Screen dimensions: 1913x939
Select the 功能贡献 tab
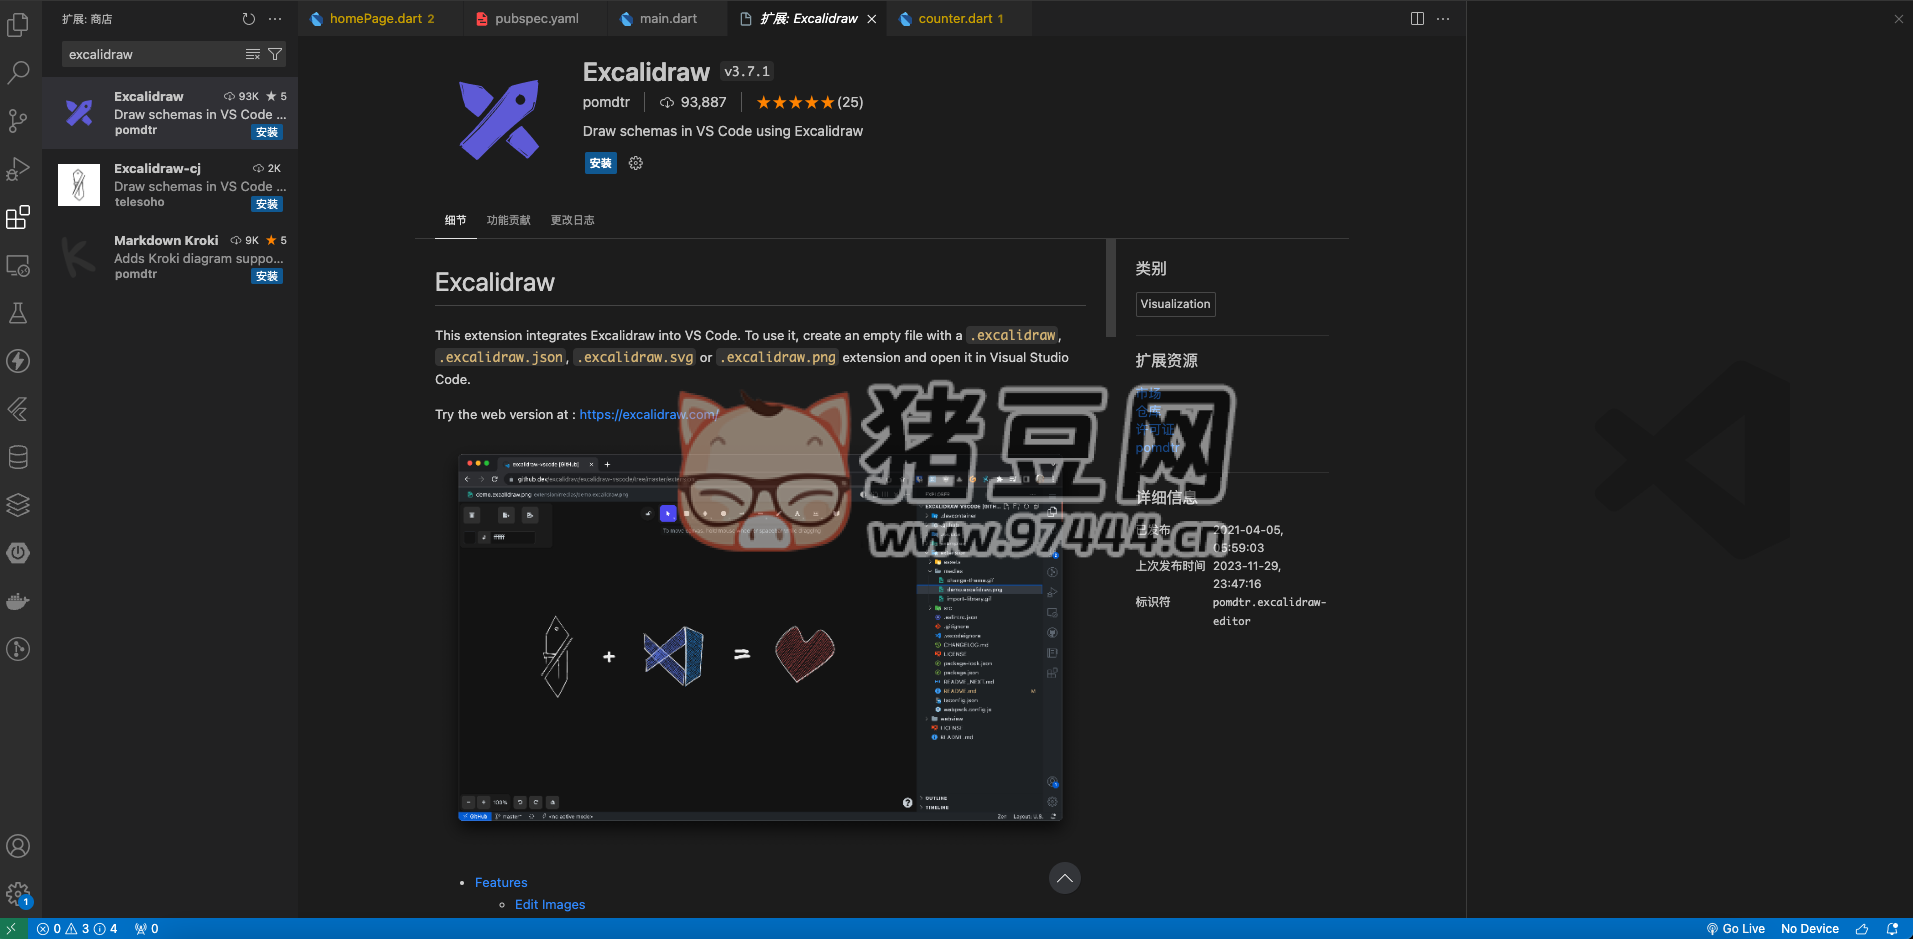click(508, 220)
